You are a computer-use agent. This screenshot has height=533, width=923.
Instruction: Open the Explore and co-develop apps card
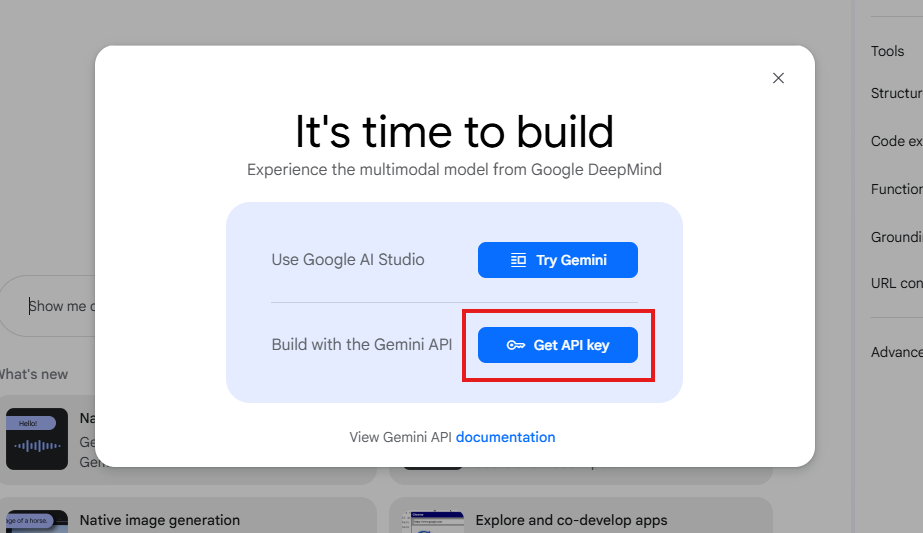[571, 520]
